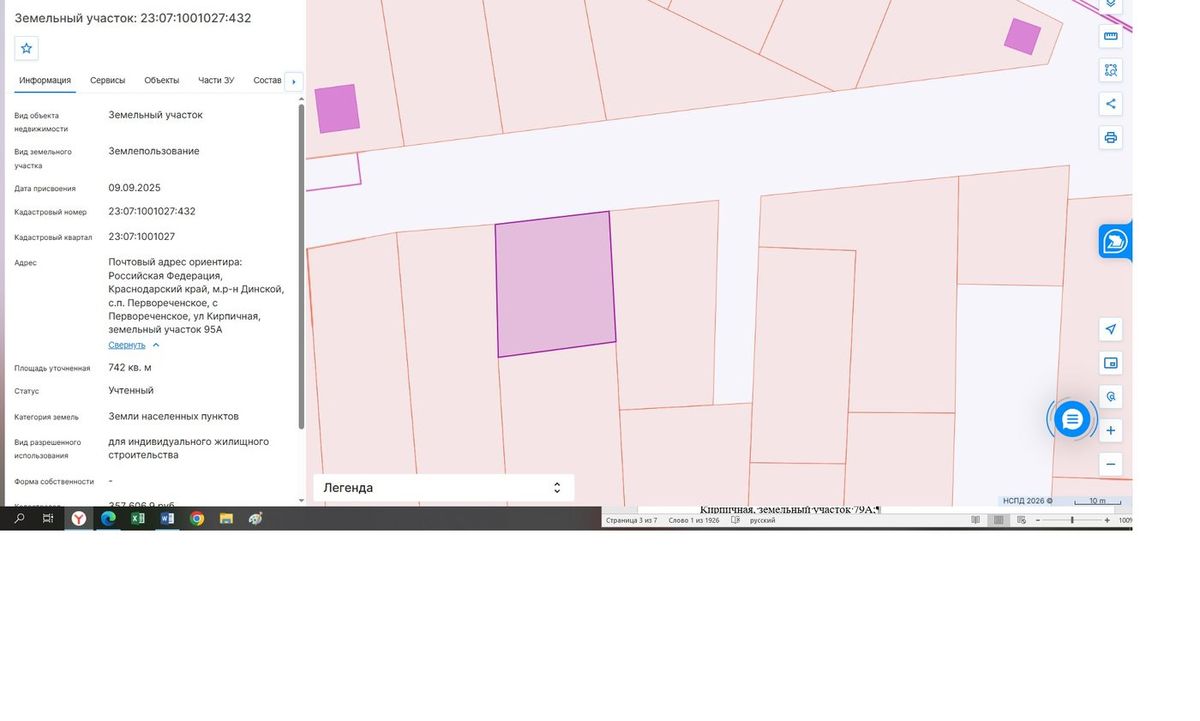Click cadastral quarter value 23:07:1001027

142,237
